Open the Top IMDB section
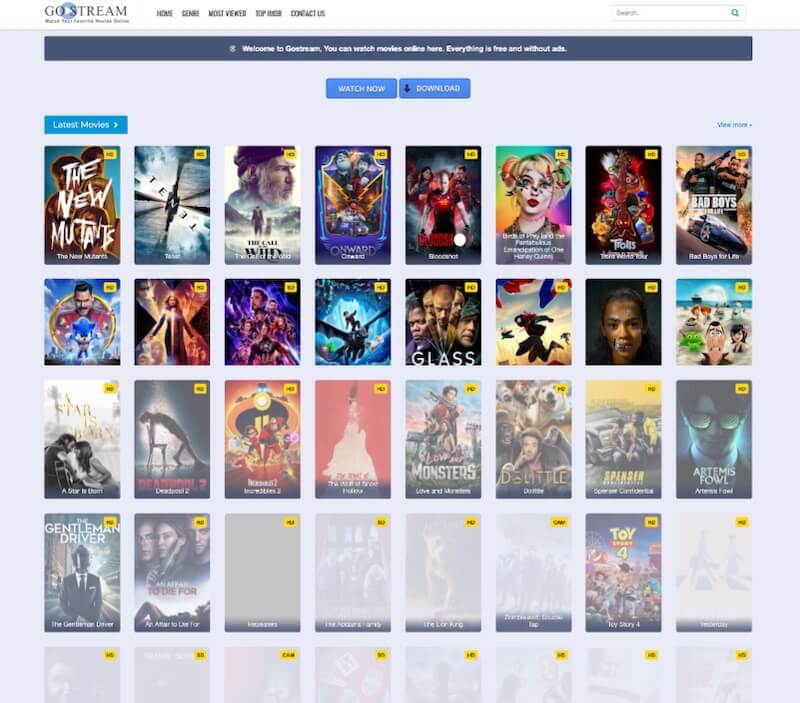This screenshot has height=703, width=800. click(x=268, y=14)
